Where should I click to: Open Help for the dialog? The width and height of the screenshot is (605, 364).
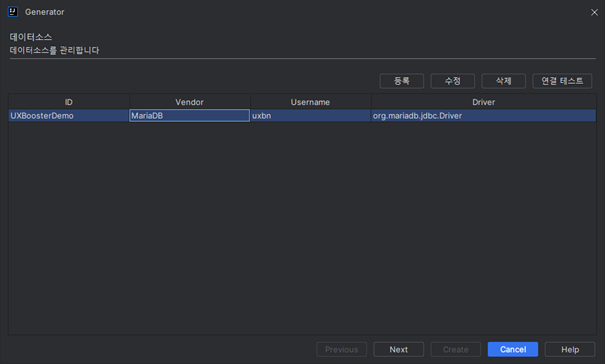[x=570, y=349]
